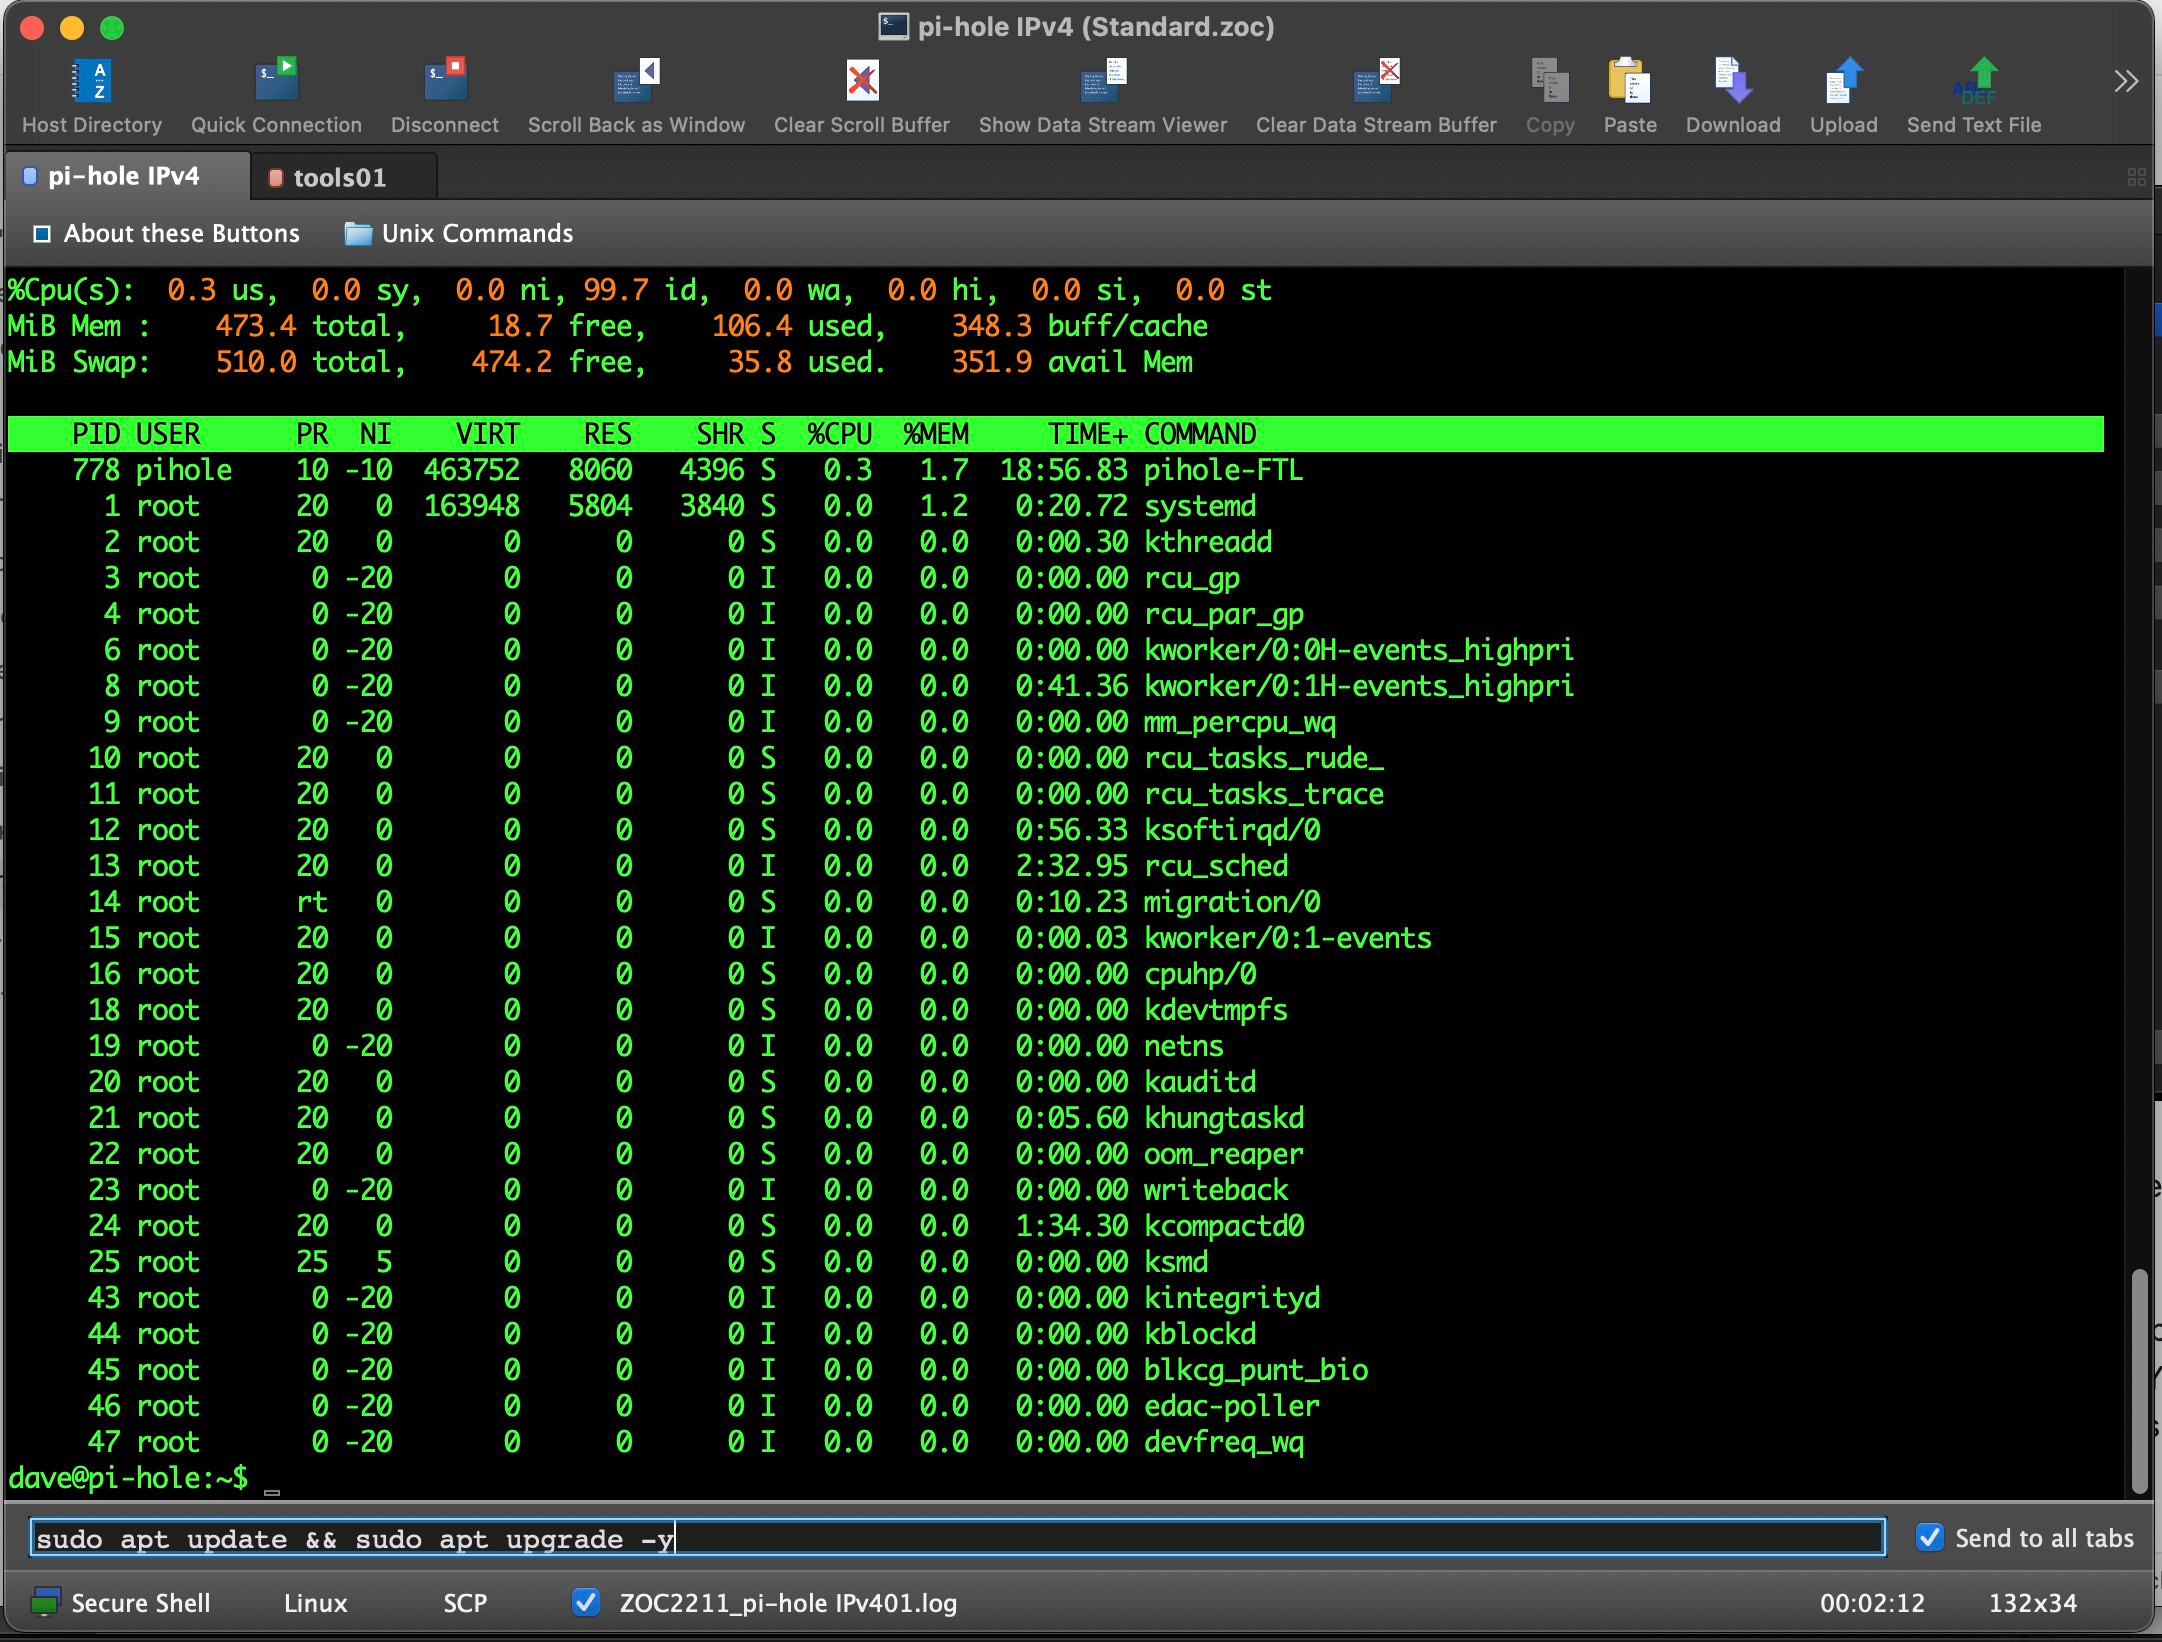Clear the Data Stream Buffer
Image resolution: width=2162 pixels, height=1642 pixels.
tap(1375, 92)
